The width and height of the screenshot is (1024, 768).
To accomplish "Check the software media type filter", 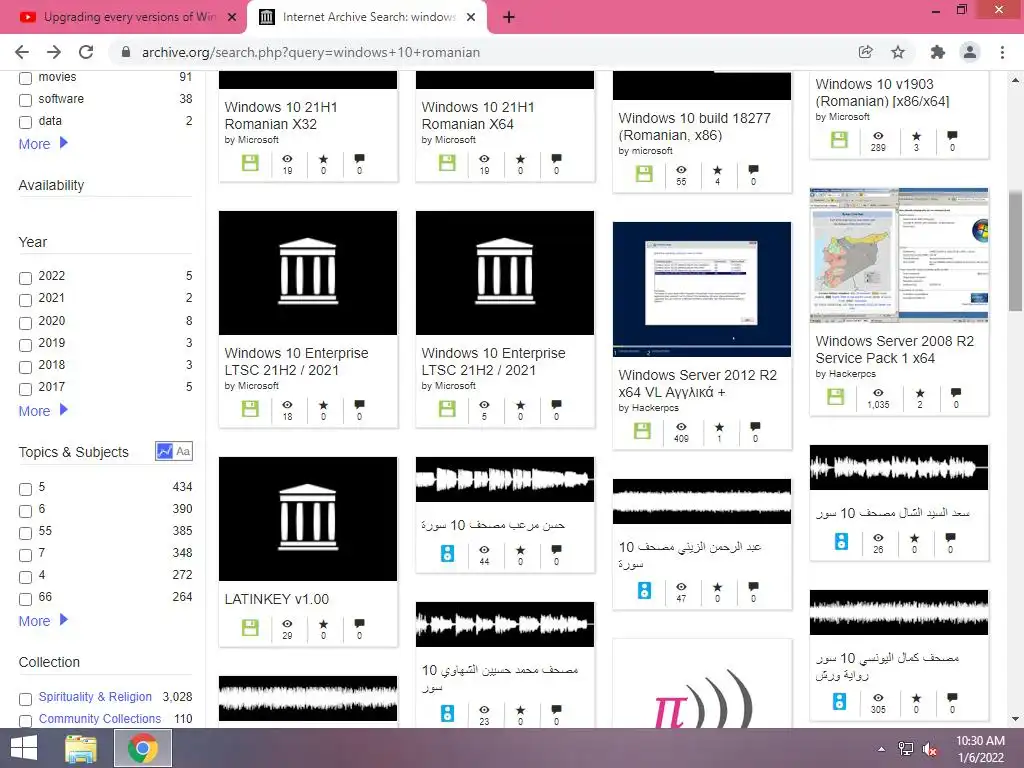I will coord(25,100).
